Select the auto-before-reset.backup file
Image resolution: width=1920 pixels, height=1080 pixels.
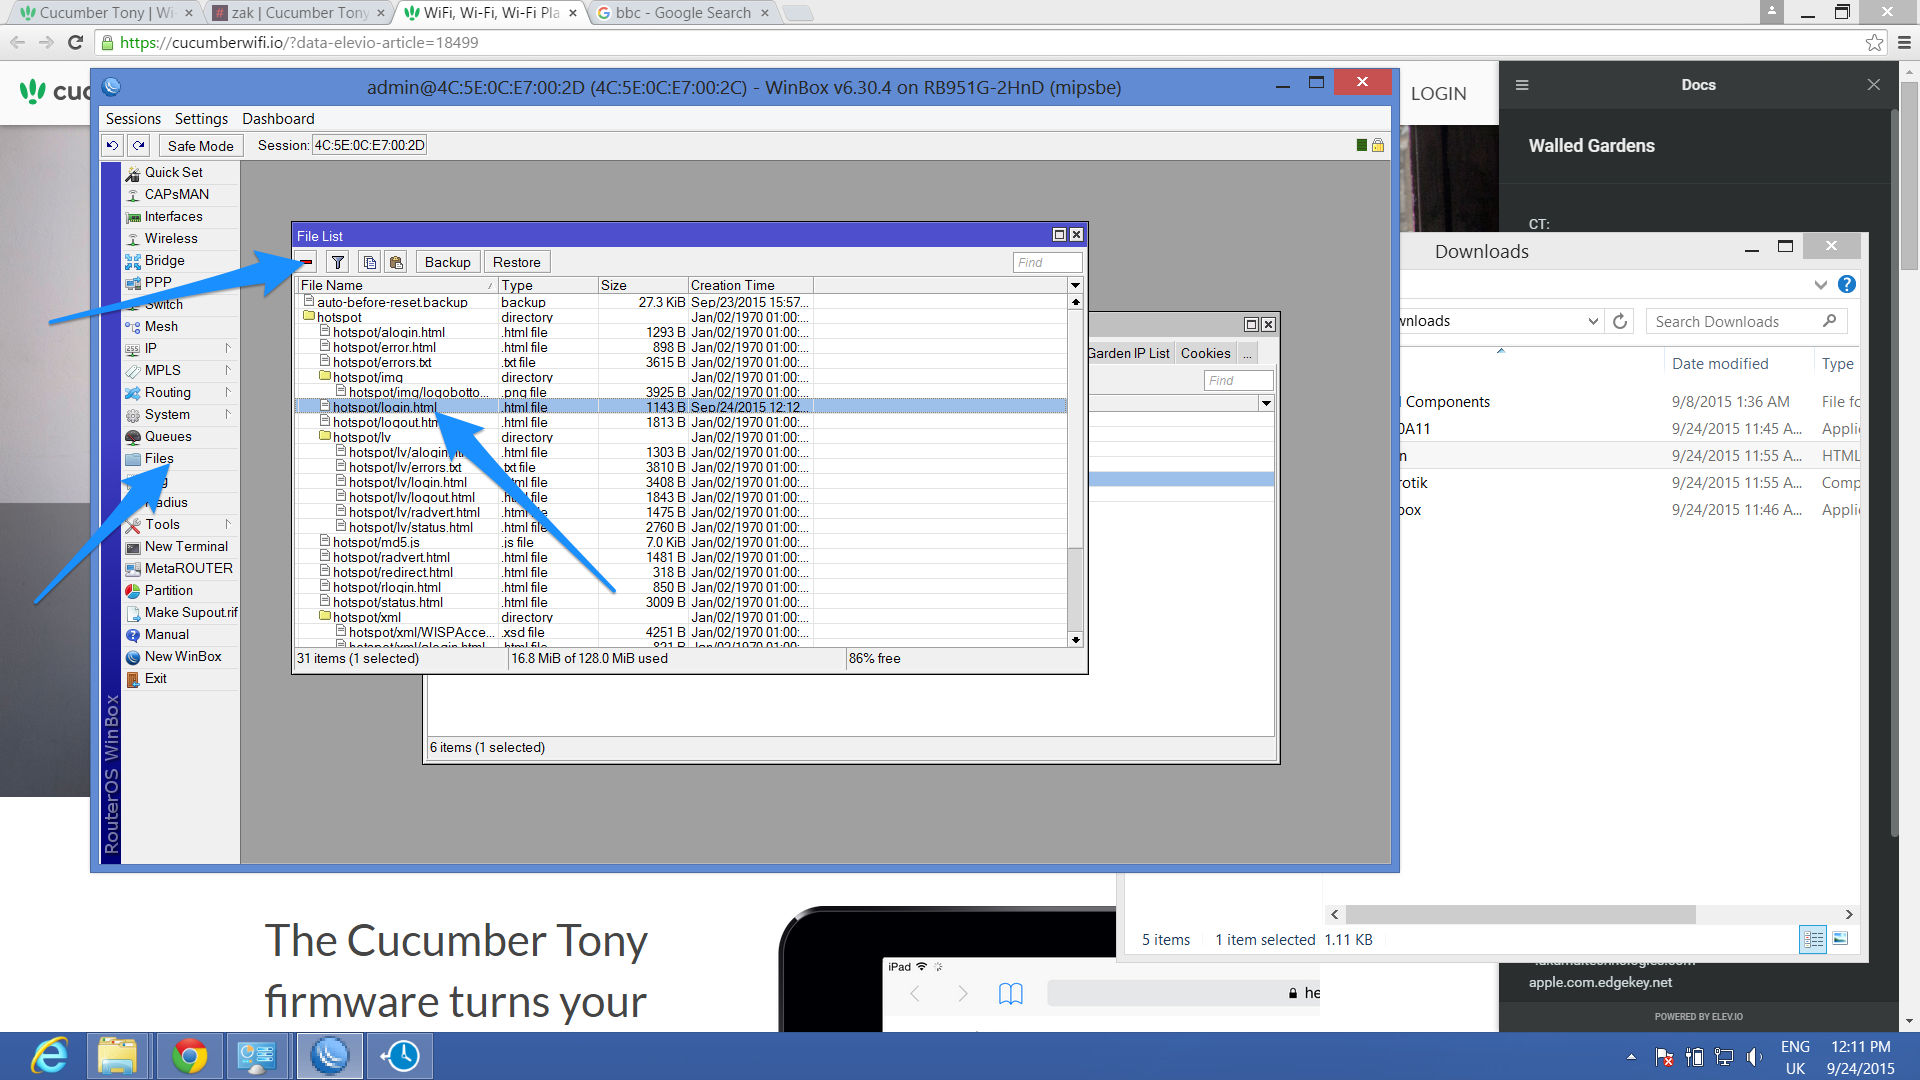coord(681,302)
